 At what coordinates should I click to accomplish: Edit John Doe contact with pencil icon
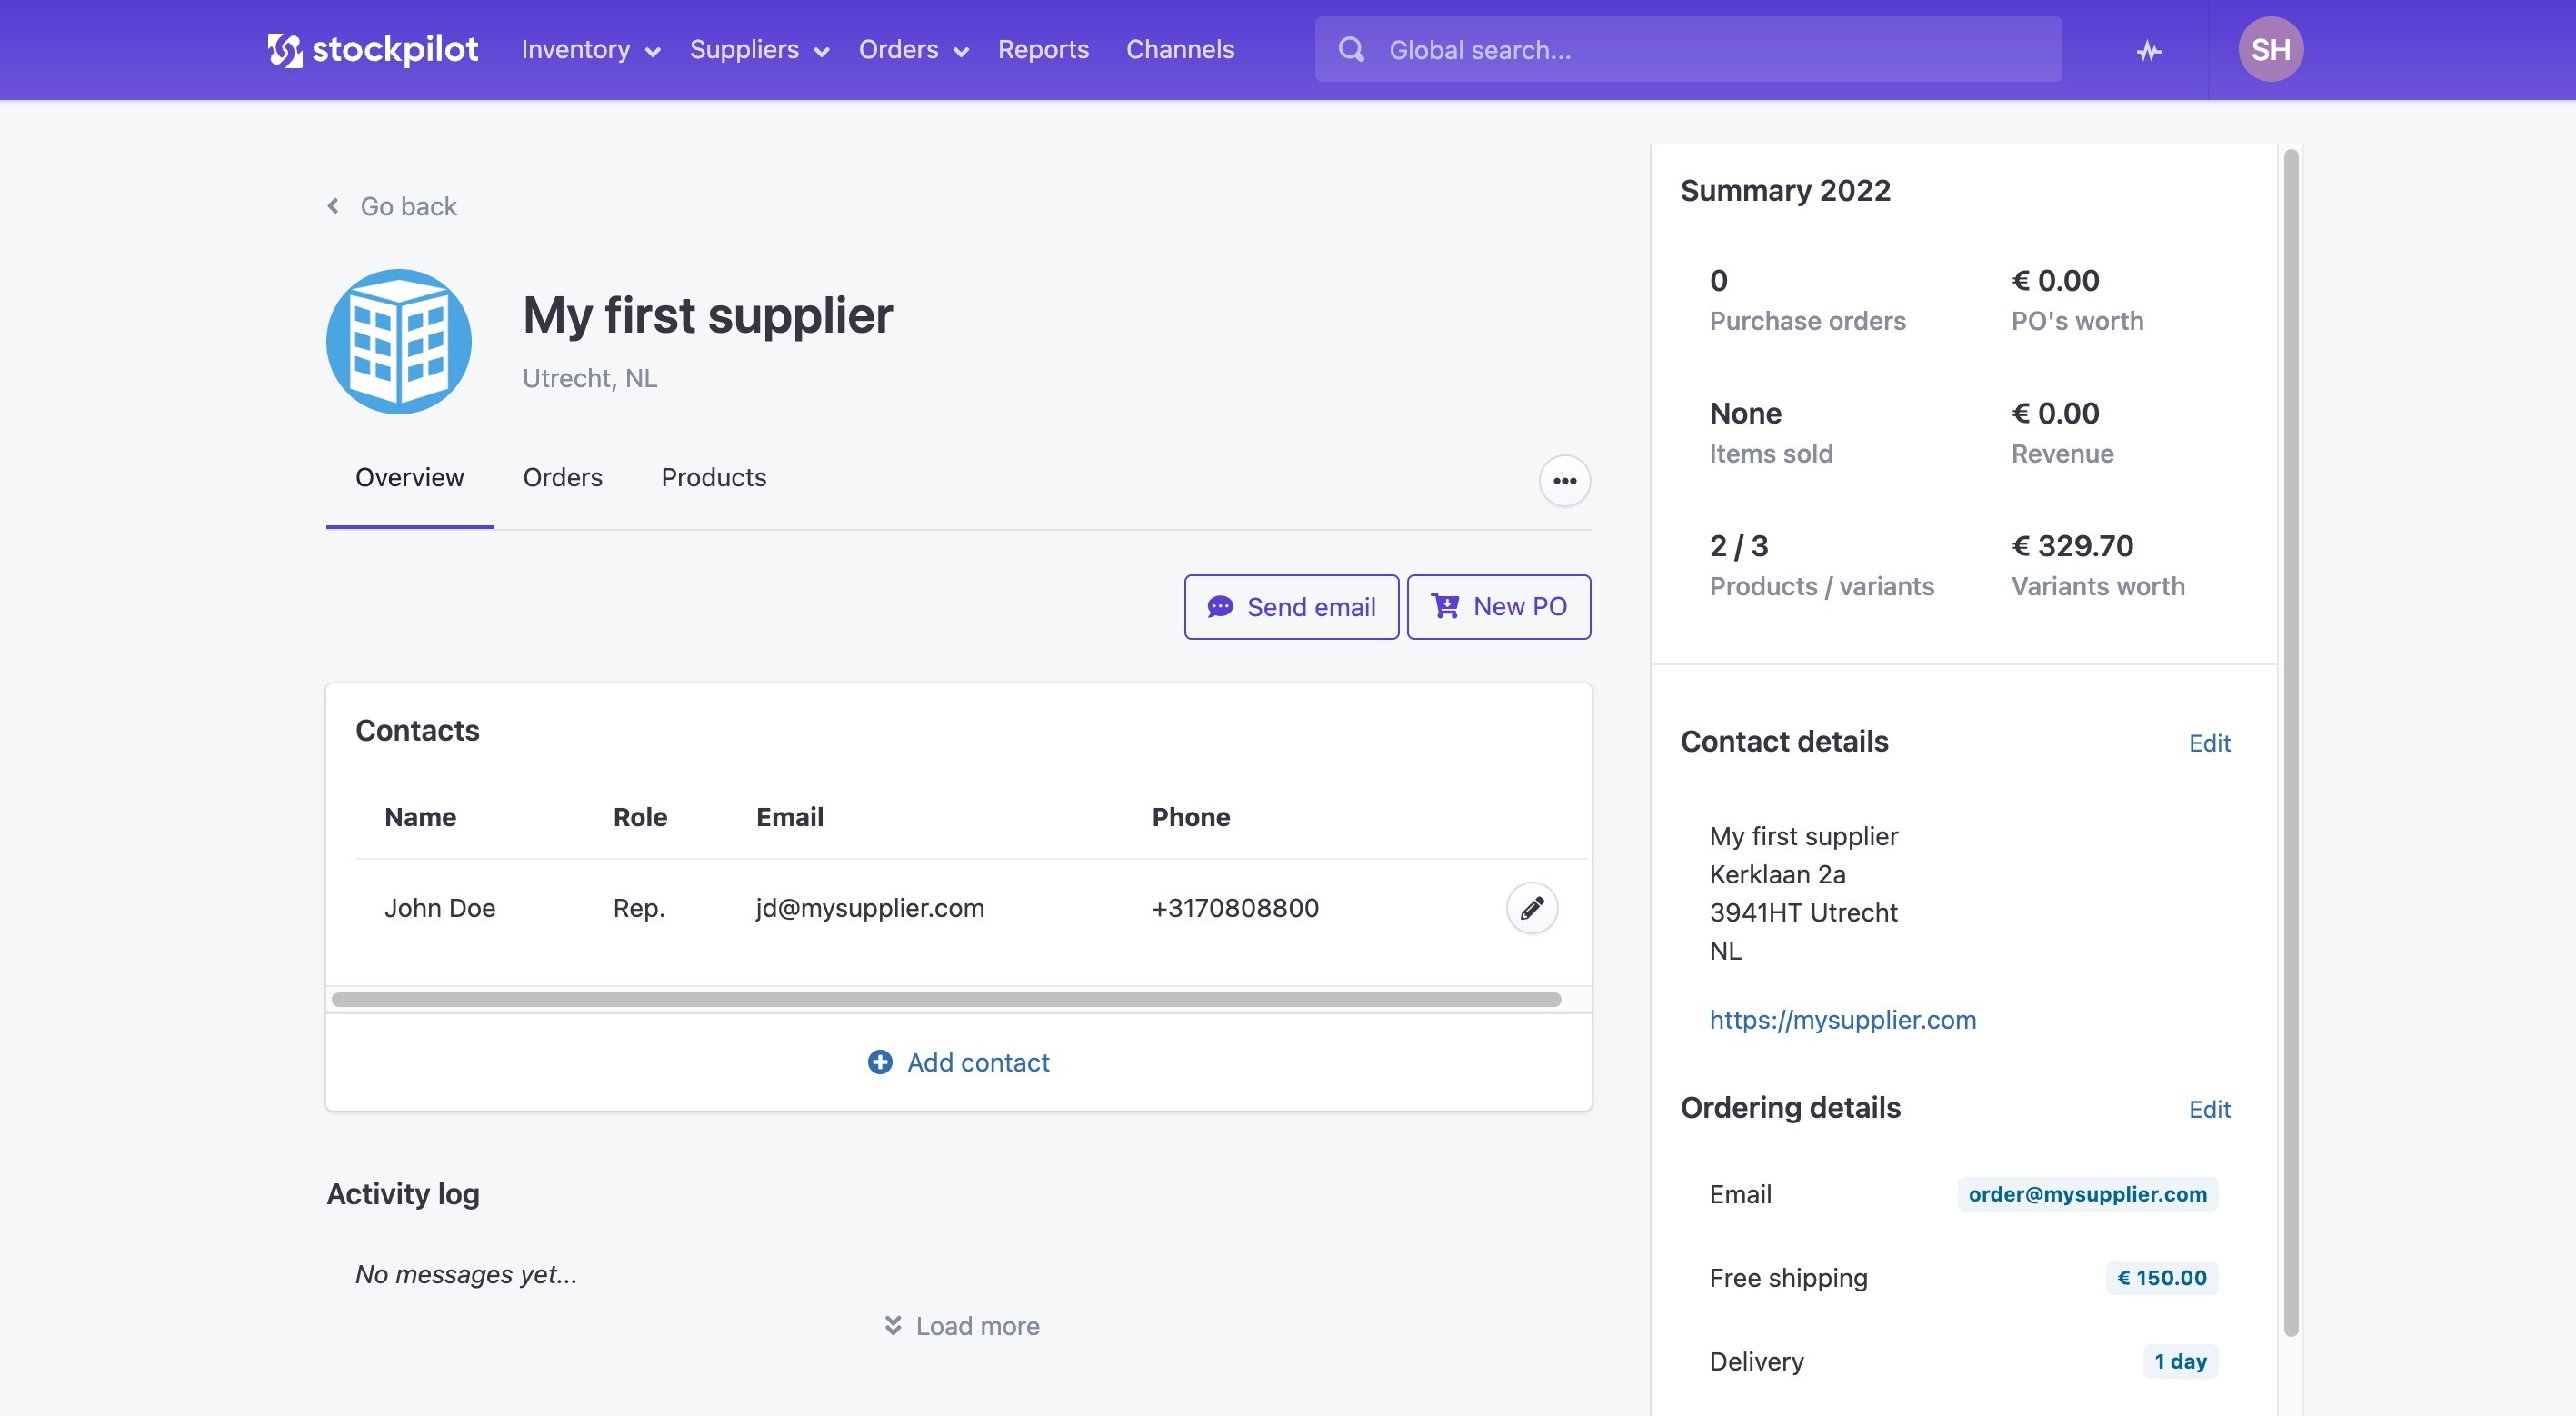pos(1531,908)
